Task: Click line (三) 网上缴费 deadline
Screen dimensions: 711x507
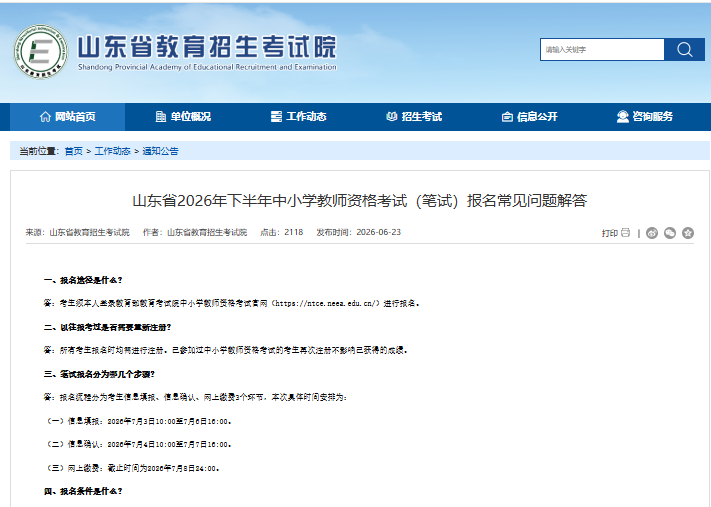Action: (x=134, y=468)
